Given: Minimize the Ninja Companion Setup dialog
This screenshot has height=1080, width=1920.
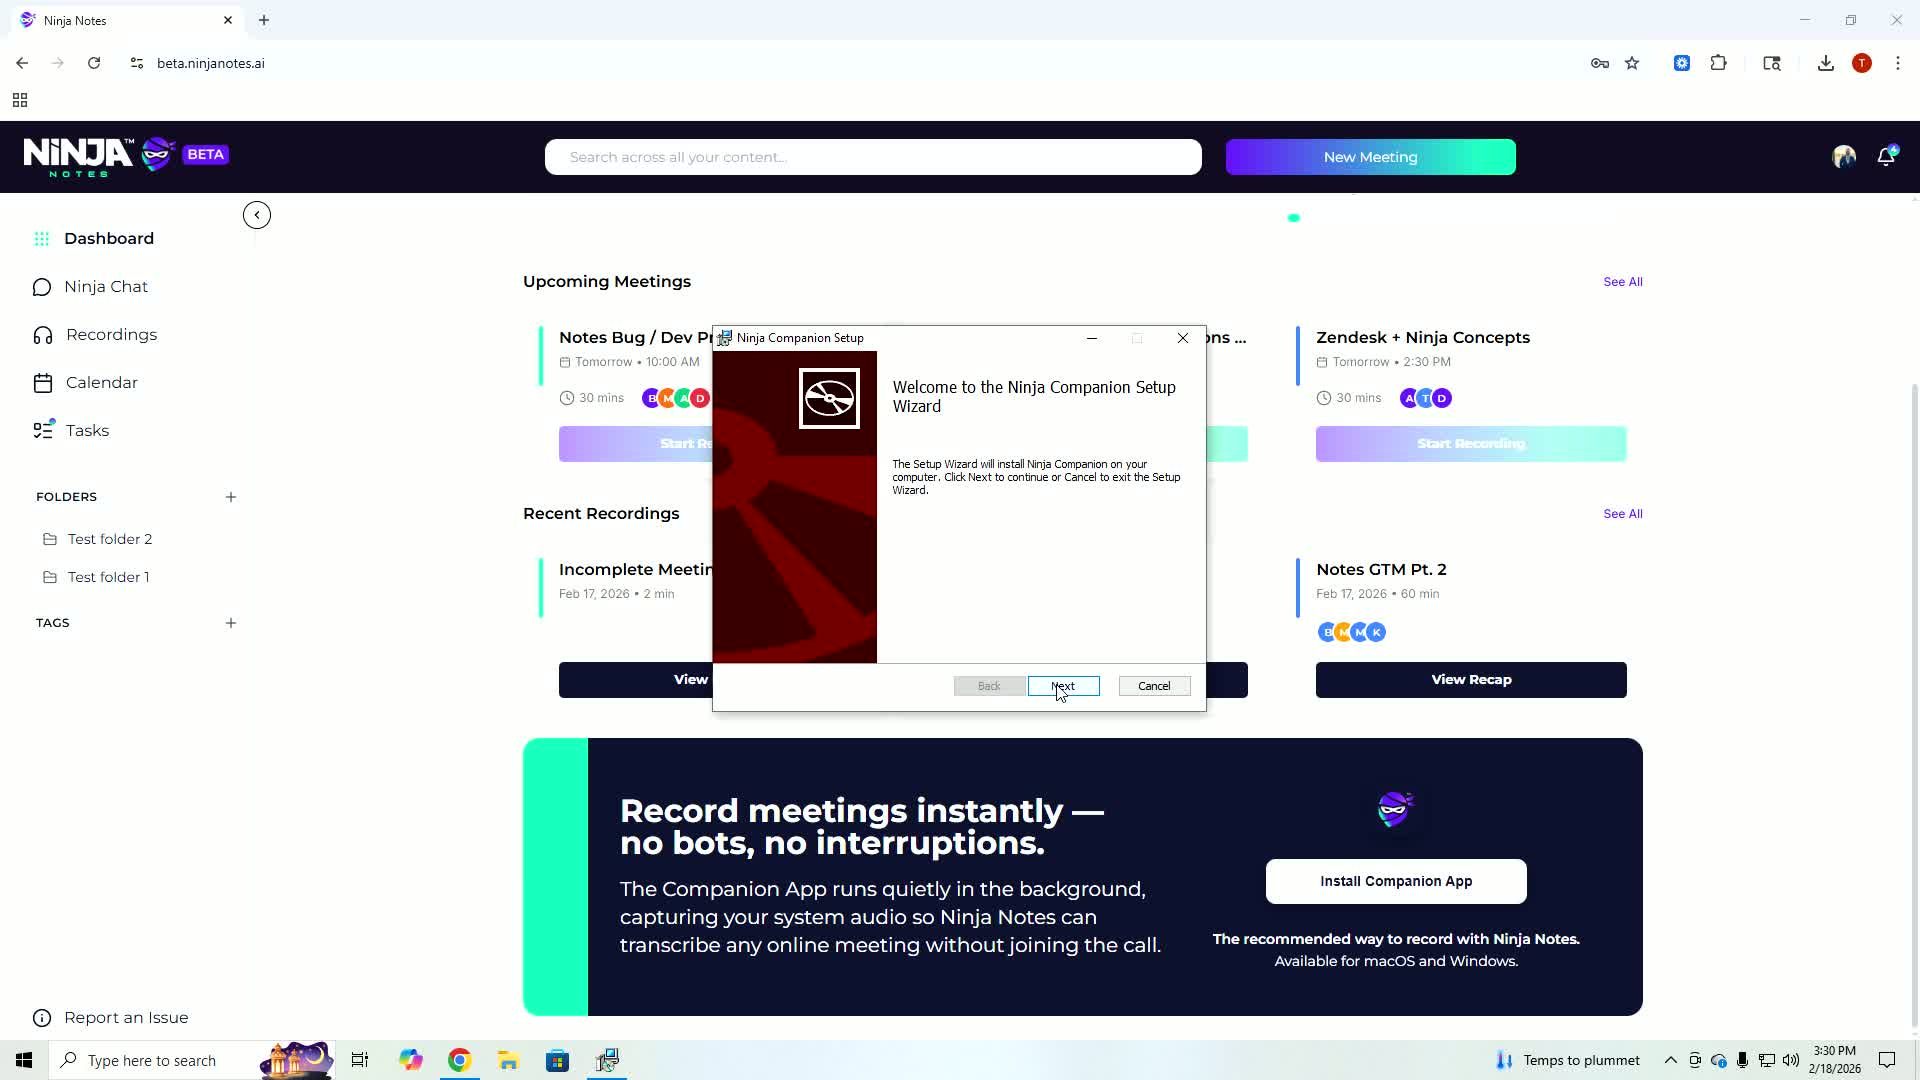Looking at the screenshot, I should [1092, 338].
